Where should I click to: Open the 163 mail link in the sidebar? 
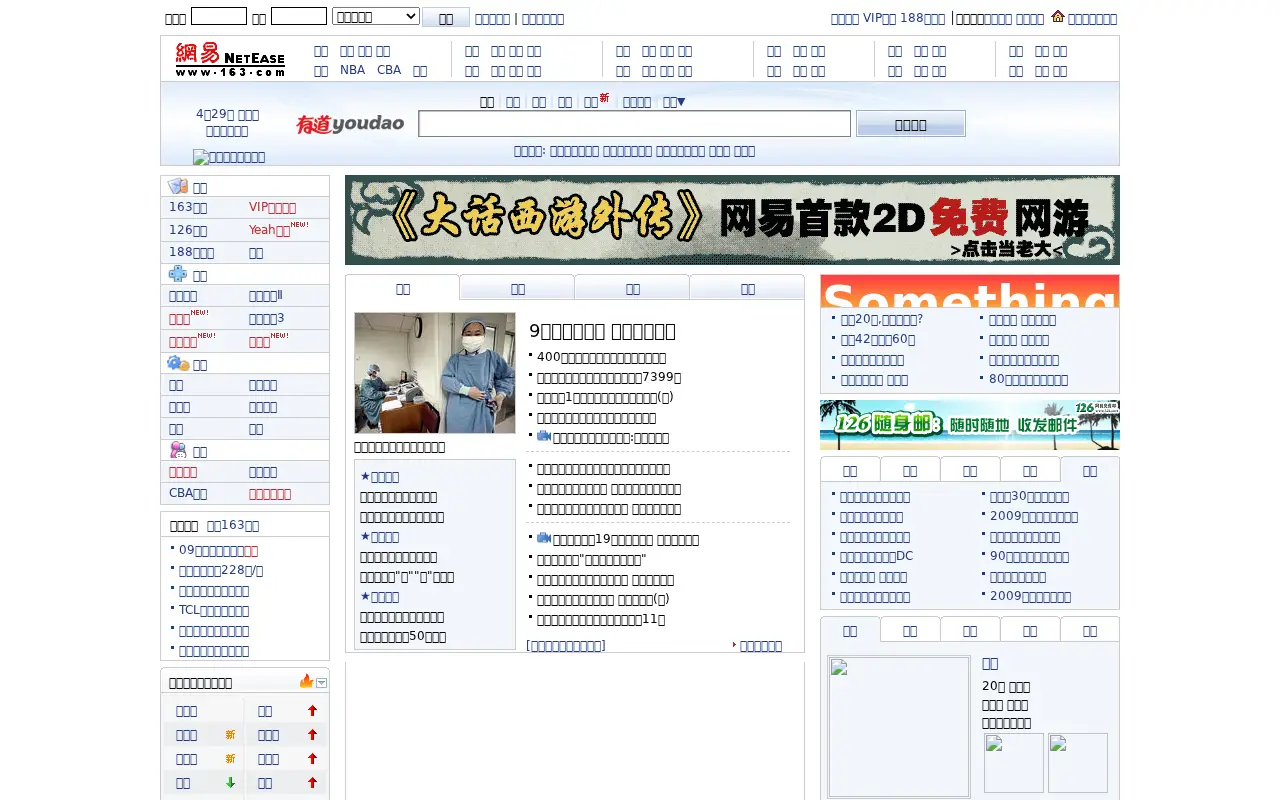click(x=188, y=207)
